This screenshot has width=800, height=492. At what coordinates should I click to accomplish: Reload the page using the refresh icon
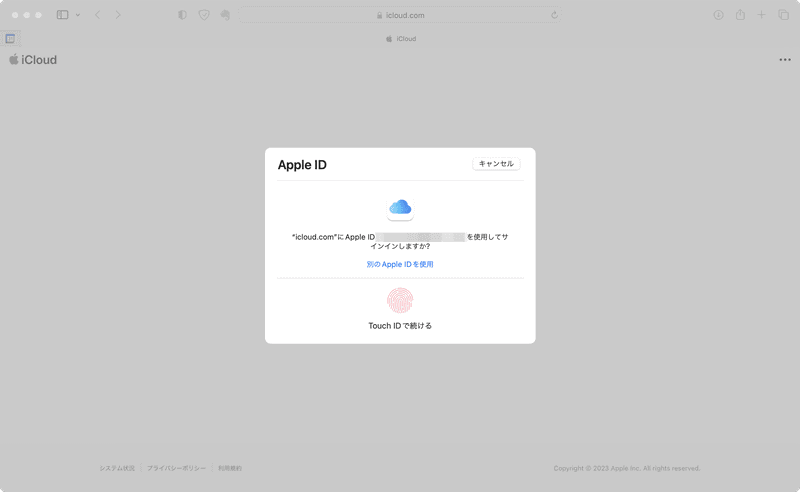[x=554, y=15]
